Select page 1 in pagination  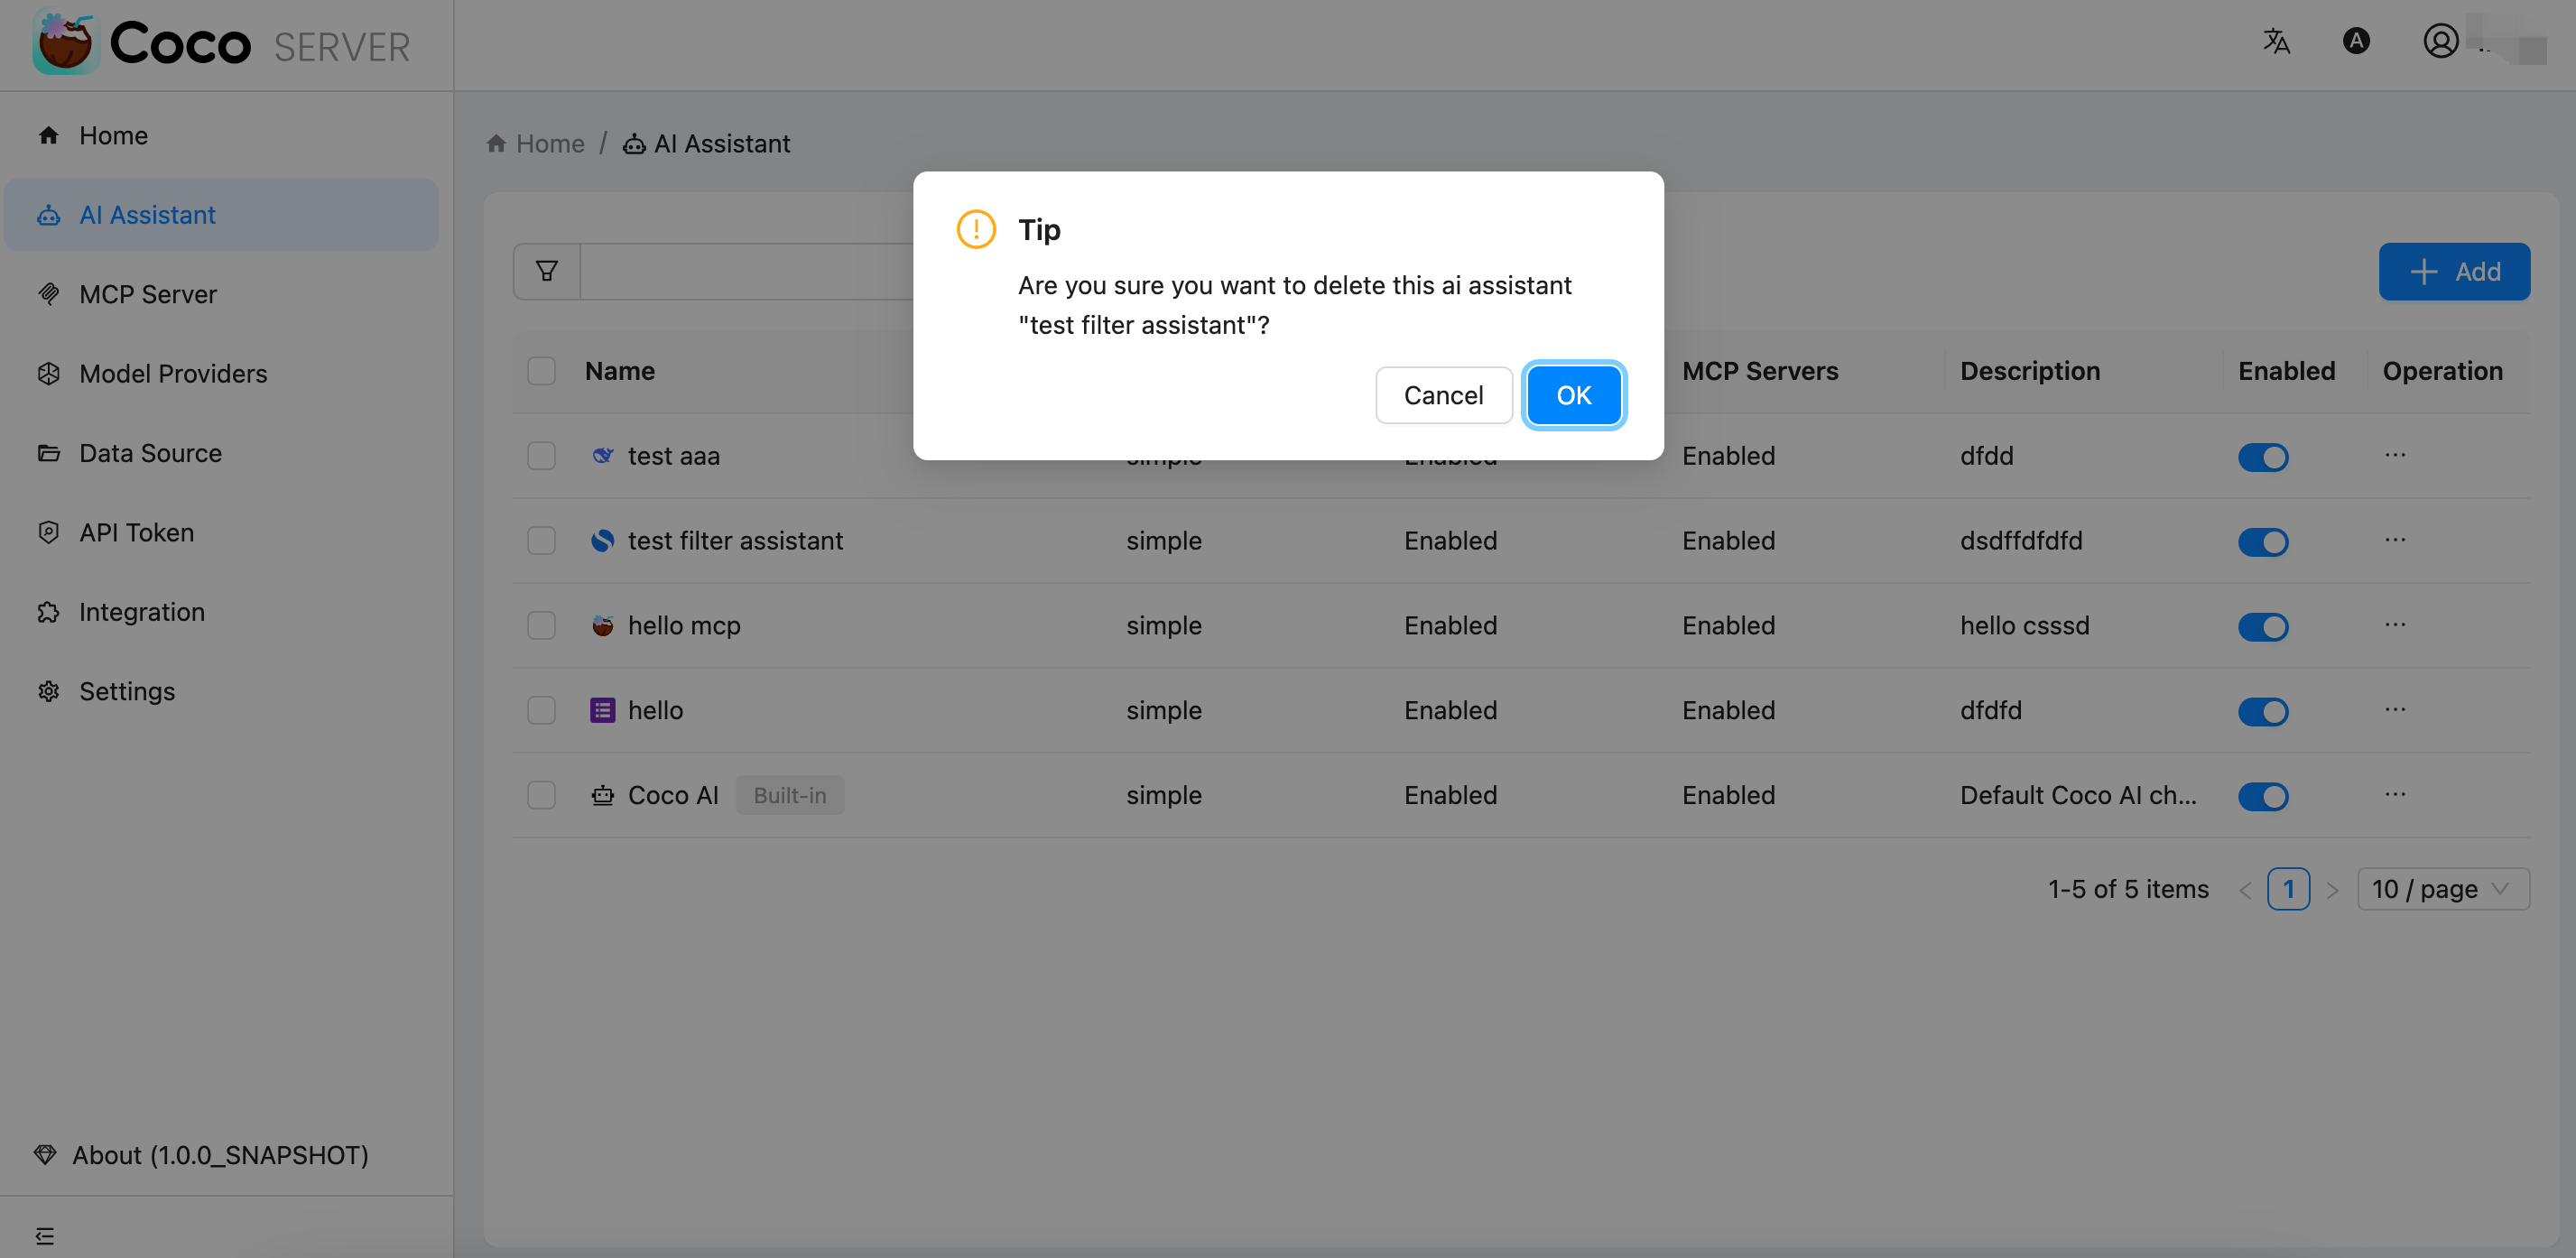tap(2288, 889)
